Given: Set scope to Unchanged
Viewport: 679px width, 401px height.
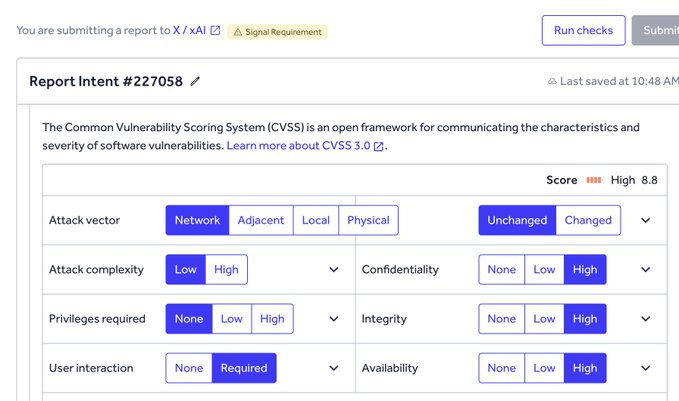Looking at the screenshot, I should click(517, 220).
